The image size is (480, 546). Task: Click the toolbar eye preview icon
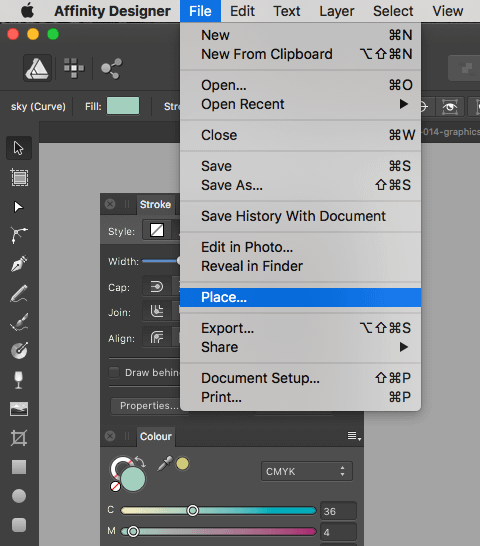click(450, 107)
